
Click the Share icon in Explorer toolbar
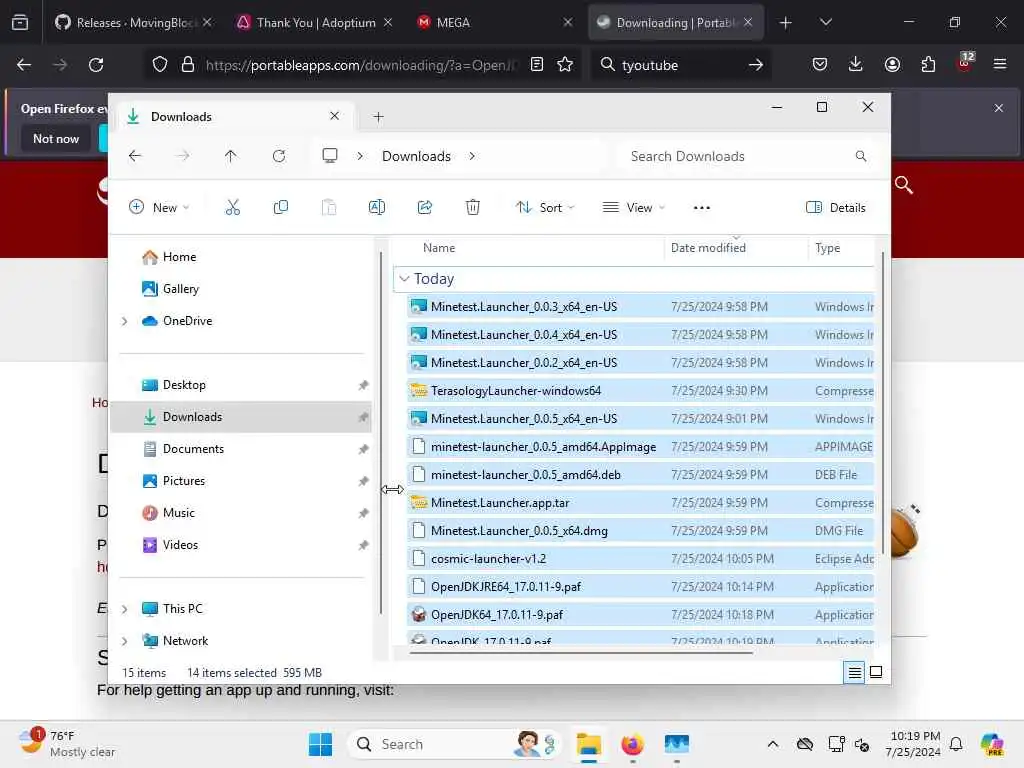(424, 208)
